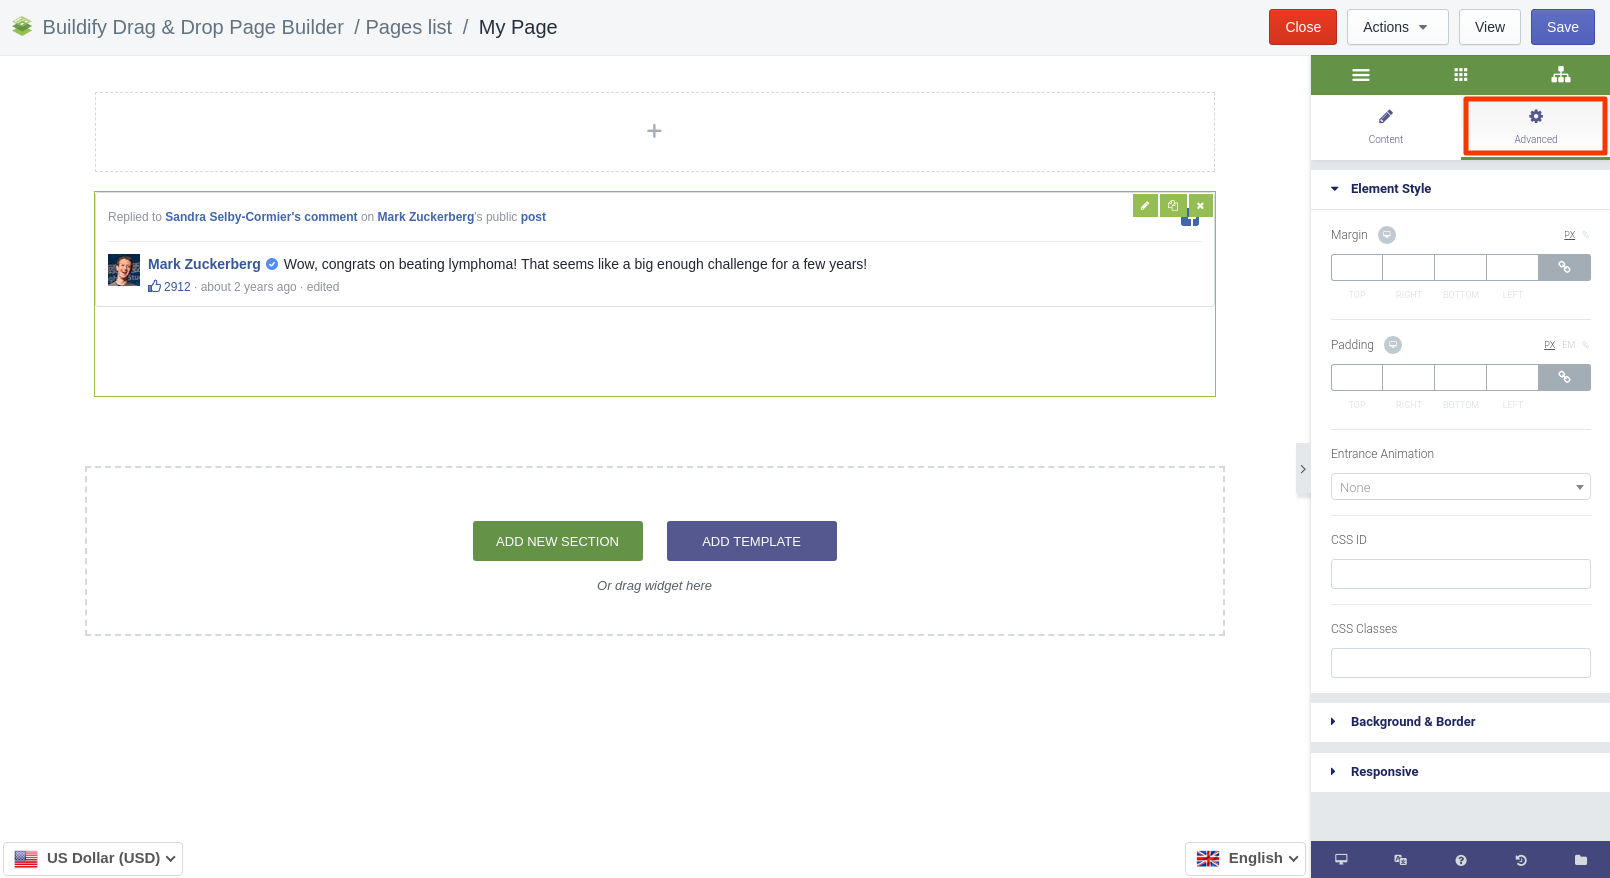Switch to the Content tab
Screen dimensions: 1610x878
tap(1385, 126)
